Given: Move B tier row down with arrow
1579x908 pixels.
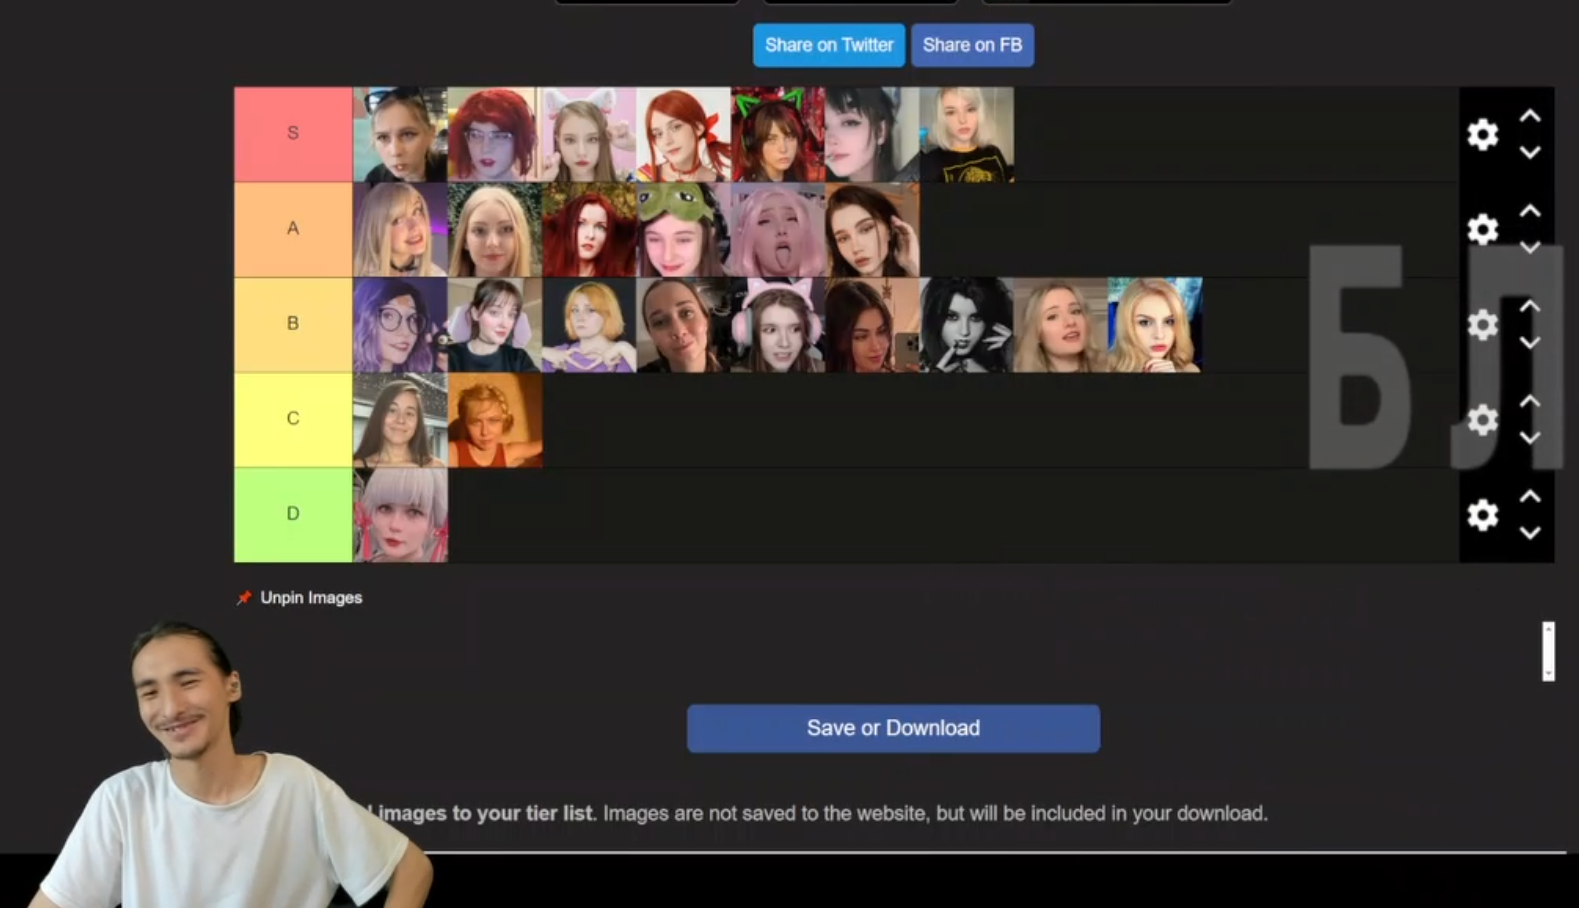Looking at the screenshot, I should click(1530, 343).
